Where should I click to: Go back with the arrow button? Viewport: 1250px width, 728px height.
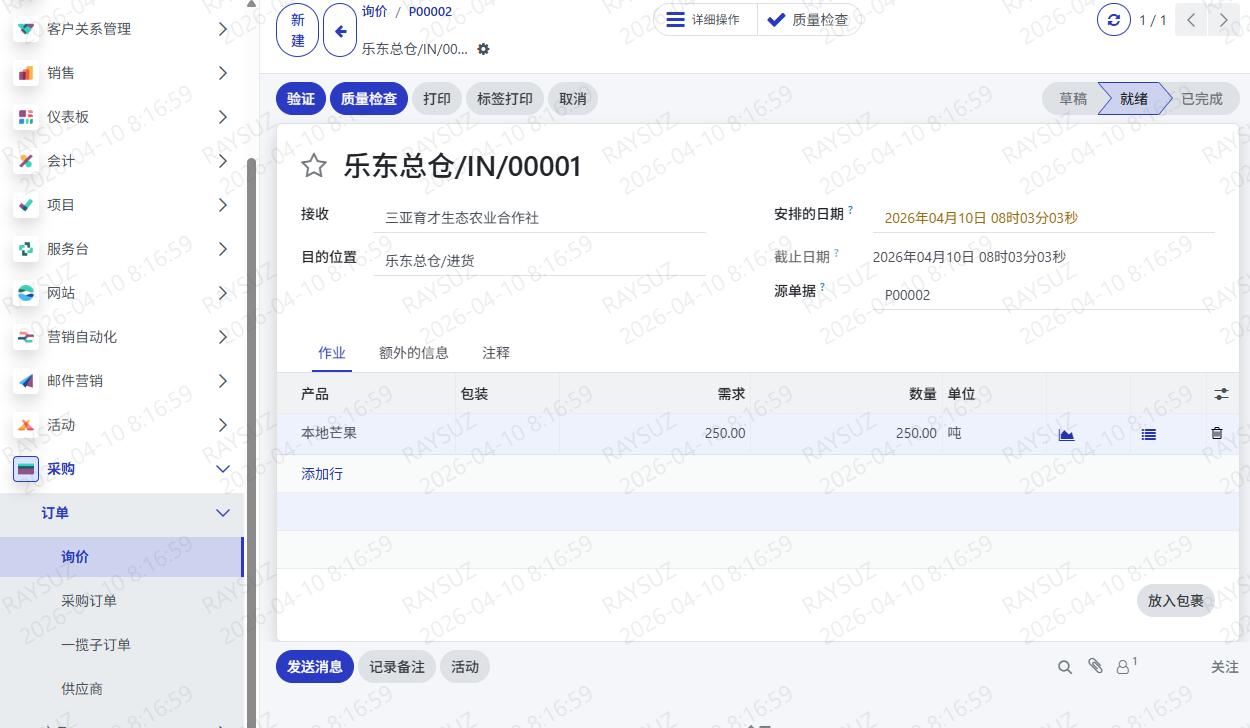pos(340,31)
